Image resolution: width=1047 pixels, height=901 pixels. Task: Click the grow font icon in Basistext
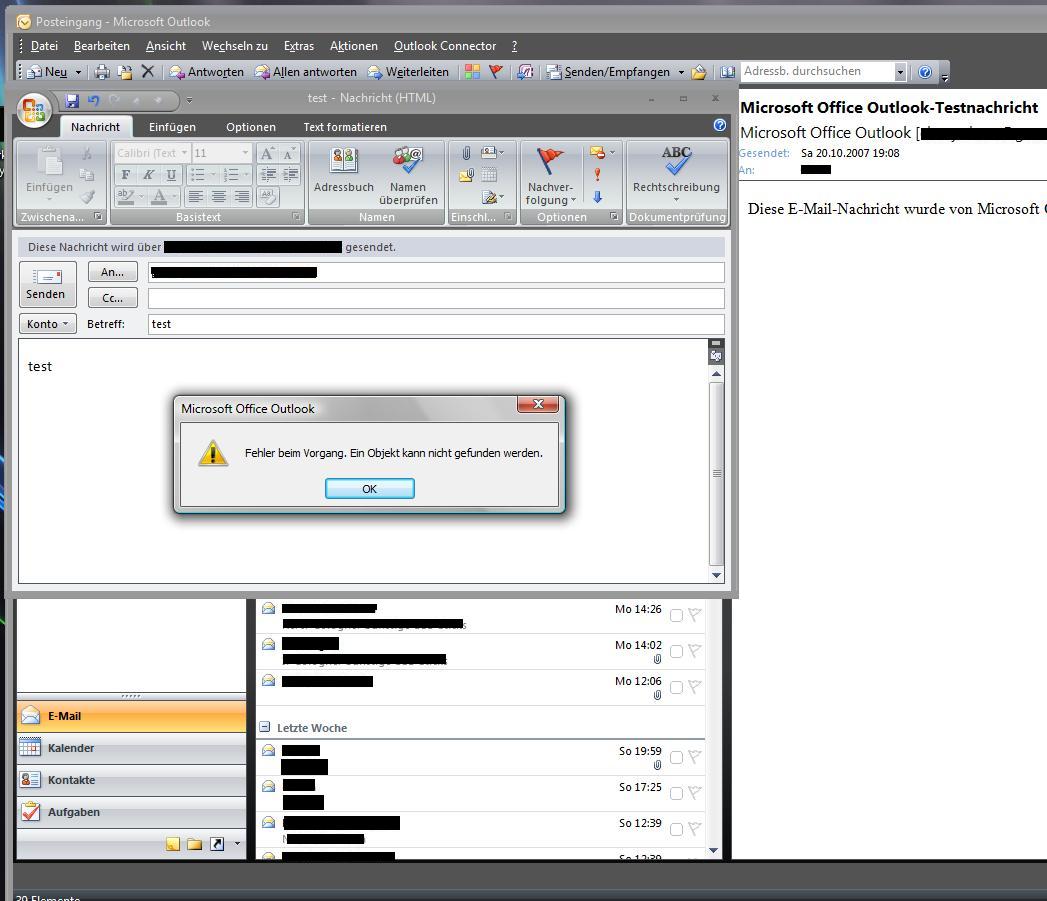point(267,154)
